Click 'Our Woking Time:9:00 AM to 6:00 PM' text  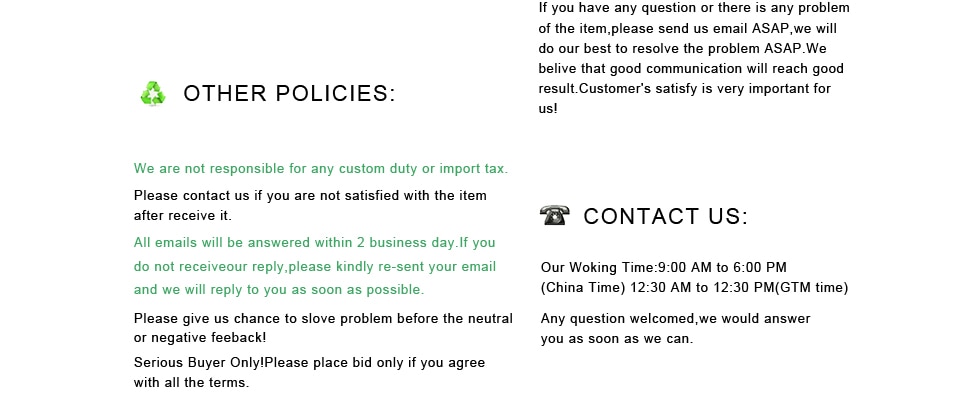click(x=664, y=268)
